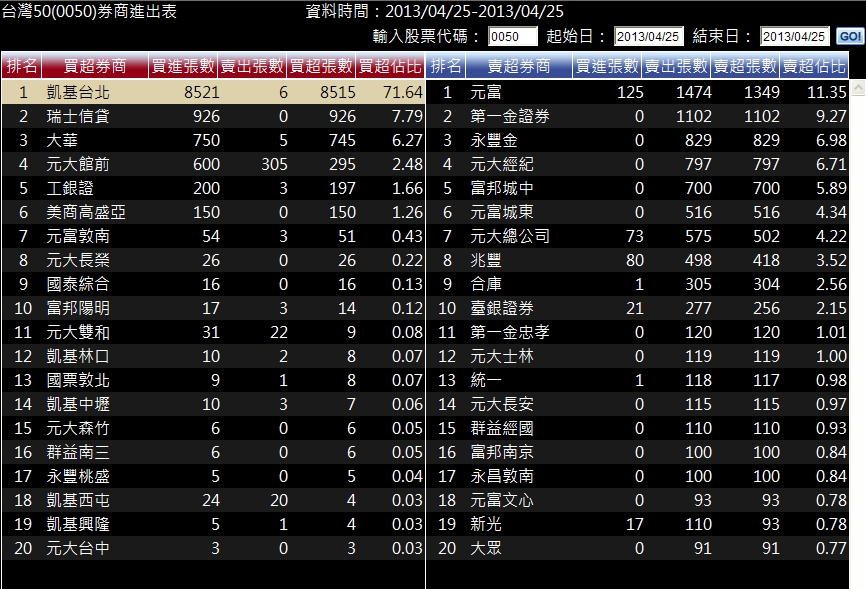866x589 pixels.
Task: Click 買進張數 header in the sell table
Action: (607, 66)
